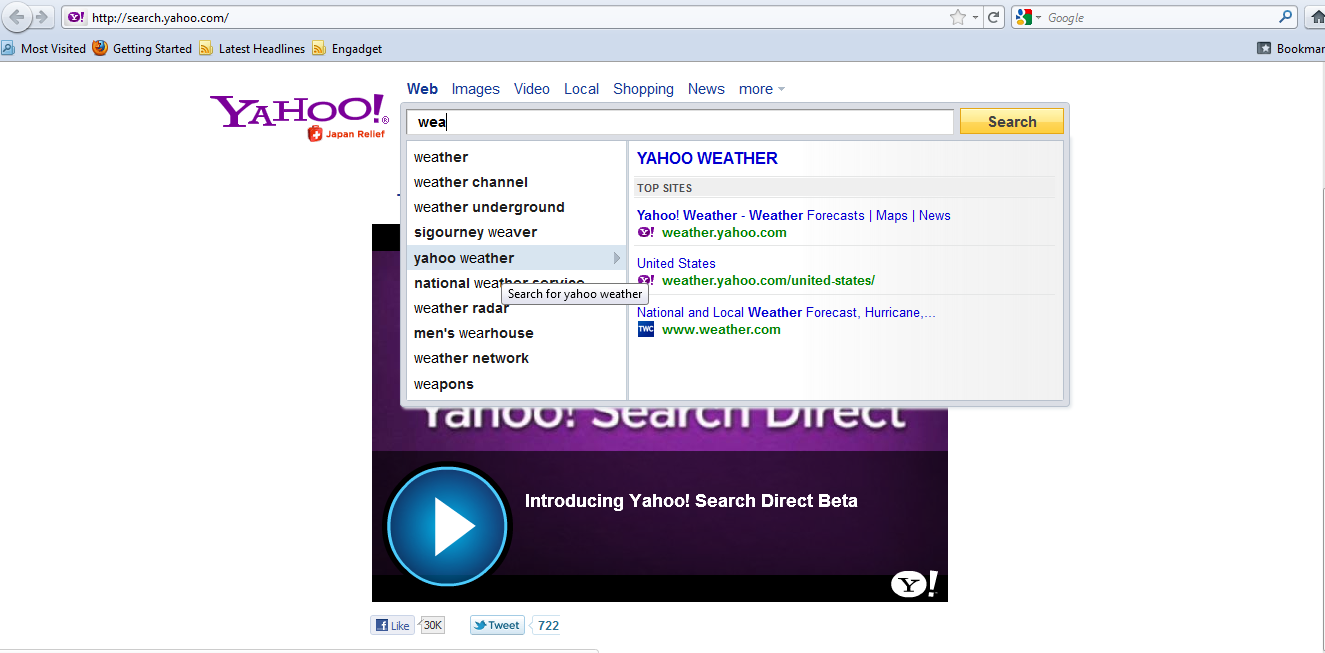The width and height of the screenshot is (1325, 653).
Task: Bookmark page with the star icon
Action: (957, 17)
